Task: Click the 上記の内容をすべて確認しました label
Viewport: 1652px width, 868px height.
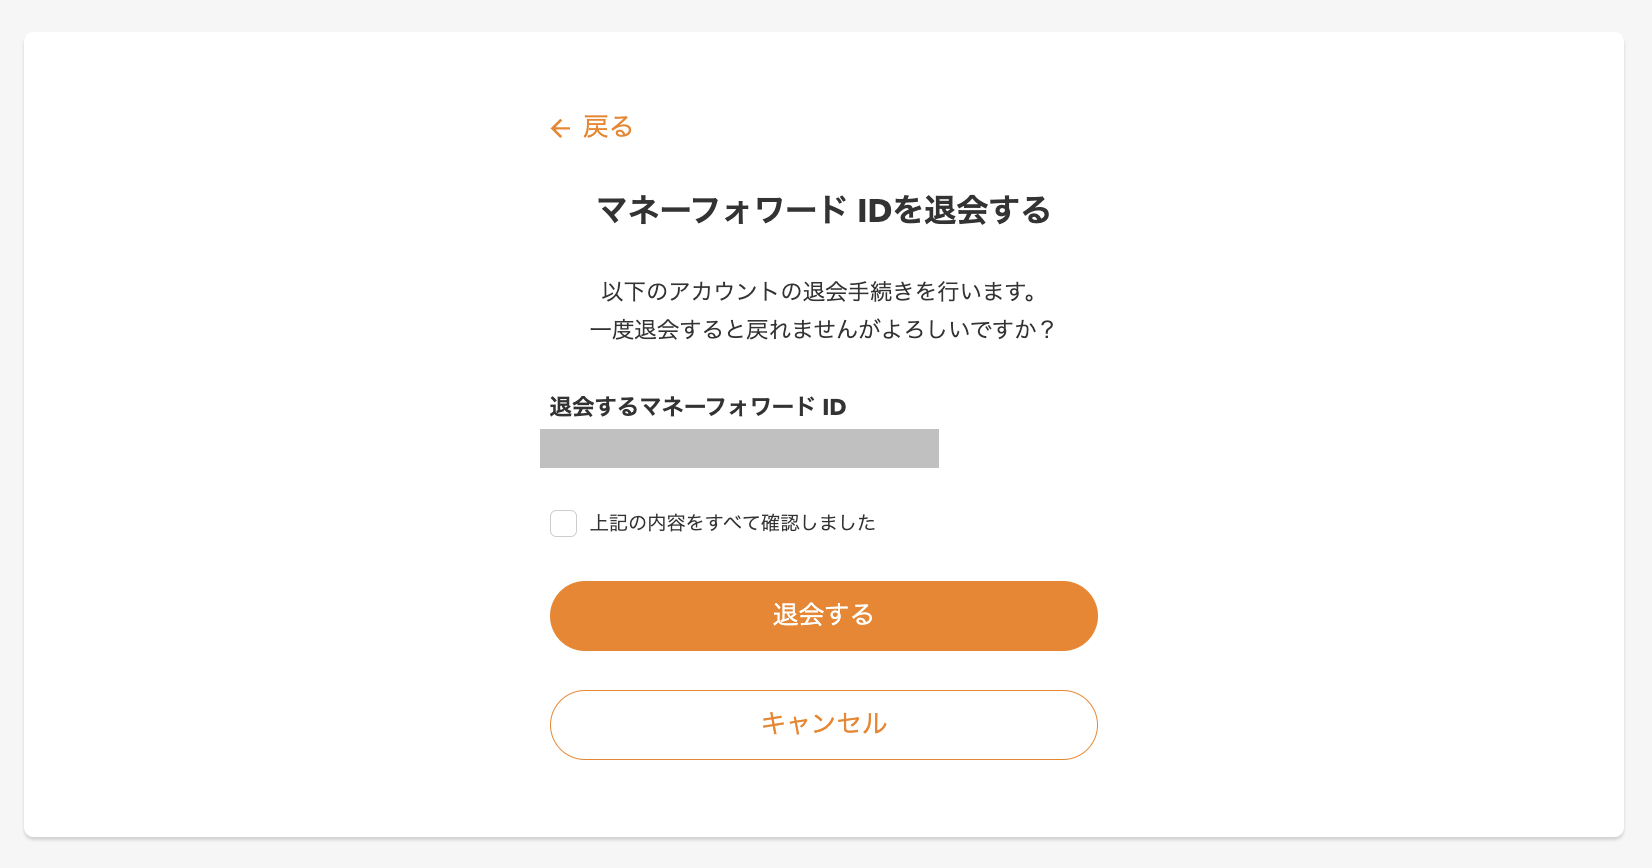Action: (732, 523)
